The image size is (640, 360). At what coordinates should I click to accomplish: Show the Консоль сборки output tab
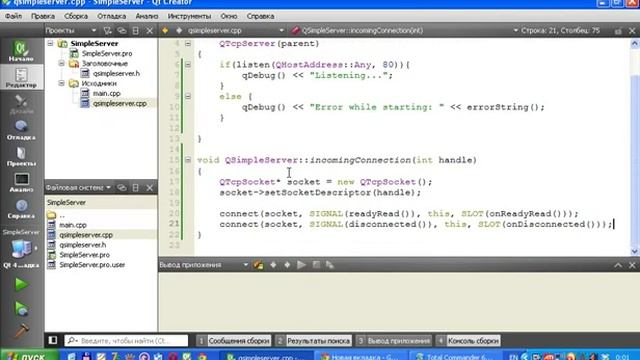468,340
